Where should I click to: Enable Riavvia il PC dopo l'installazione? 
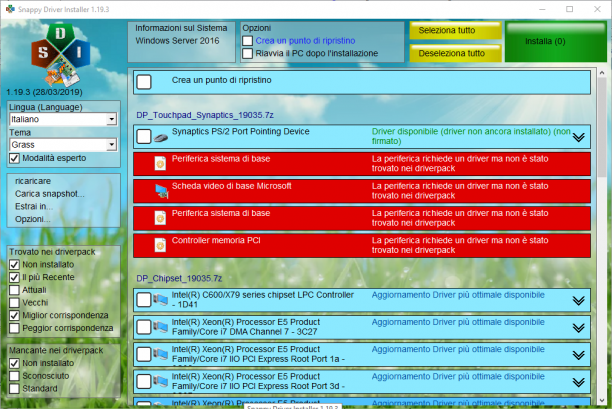[247, 53]
